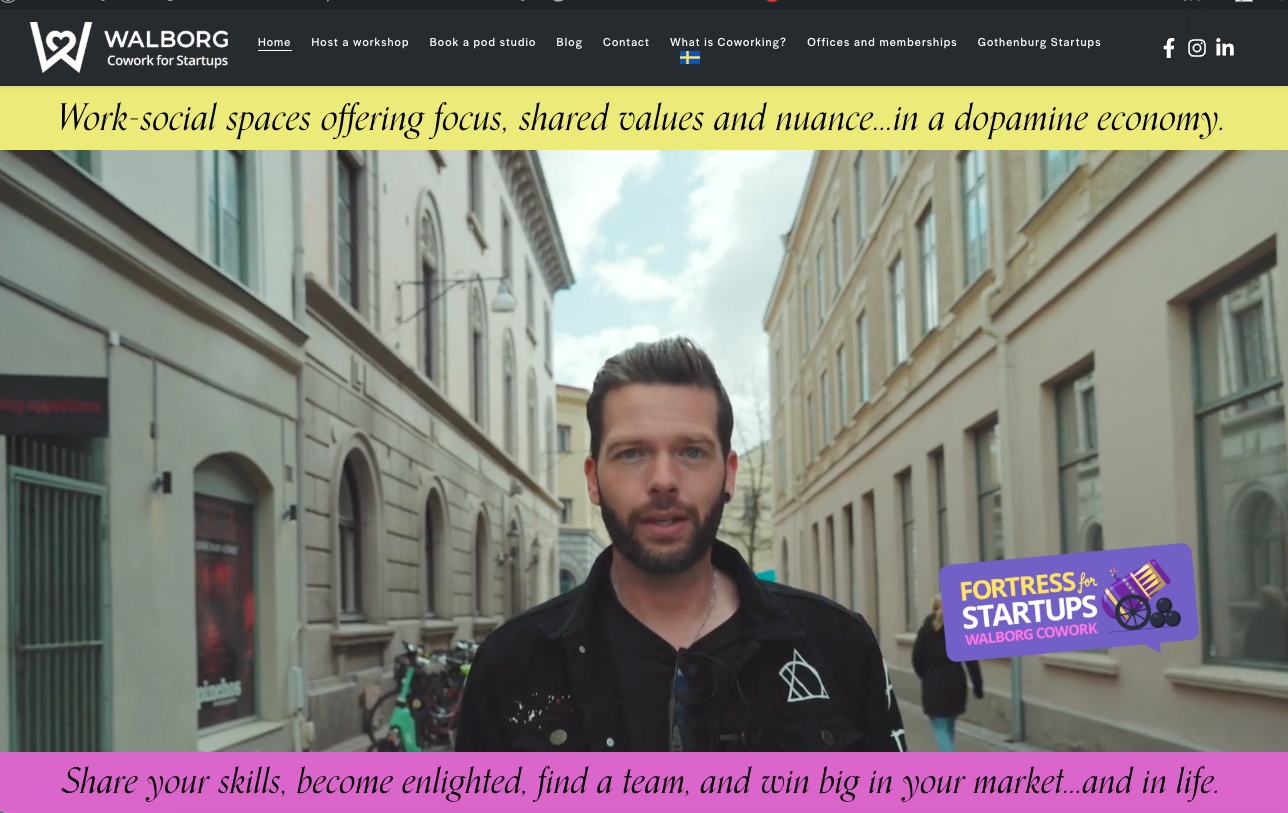Image resolution: width=1288 pixels, height=813 pixels.
Task: Switch language using the Swedish flag
Action: [689, 58]
